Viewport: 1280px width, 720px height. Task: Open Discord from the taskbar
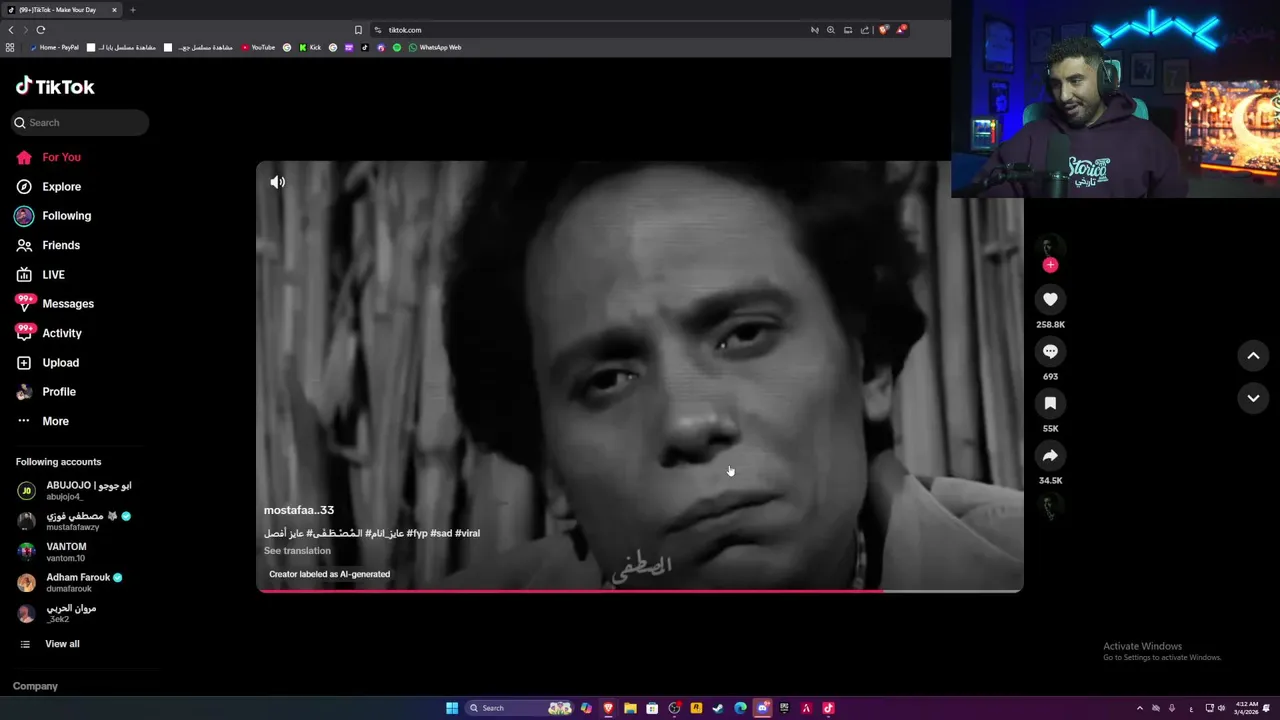point(762,708)
